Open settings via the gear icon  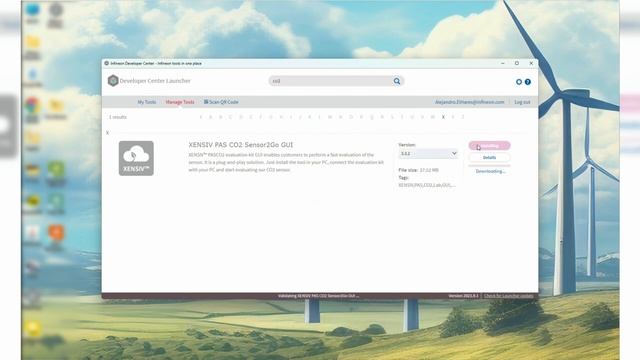(519, 82)
